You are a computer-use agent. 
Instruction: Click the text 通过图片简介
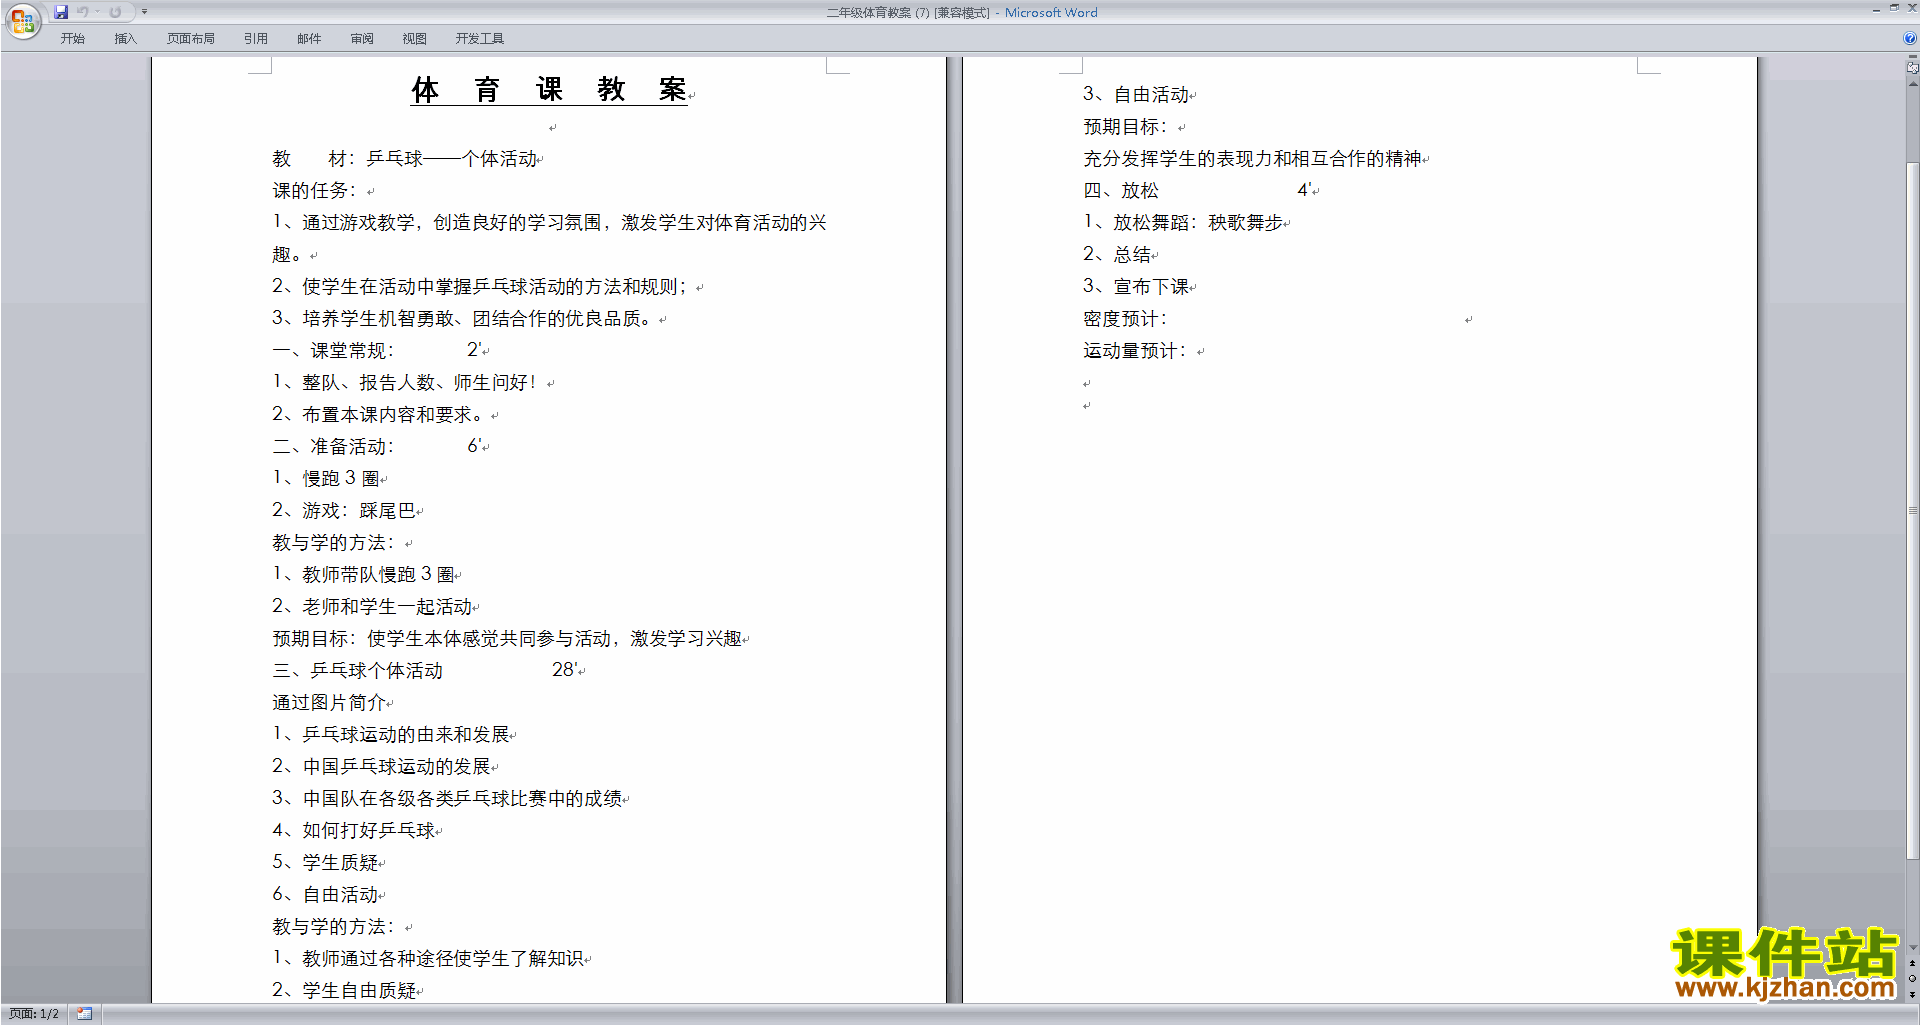coord(329,703)
